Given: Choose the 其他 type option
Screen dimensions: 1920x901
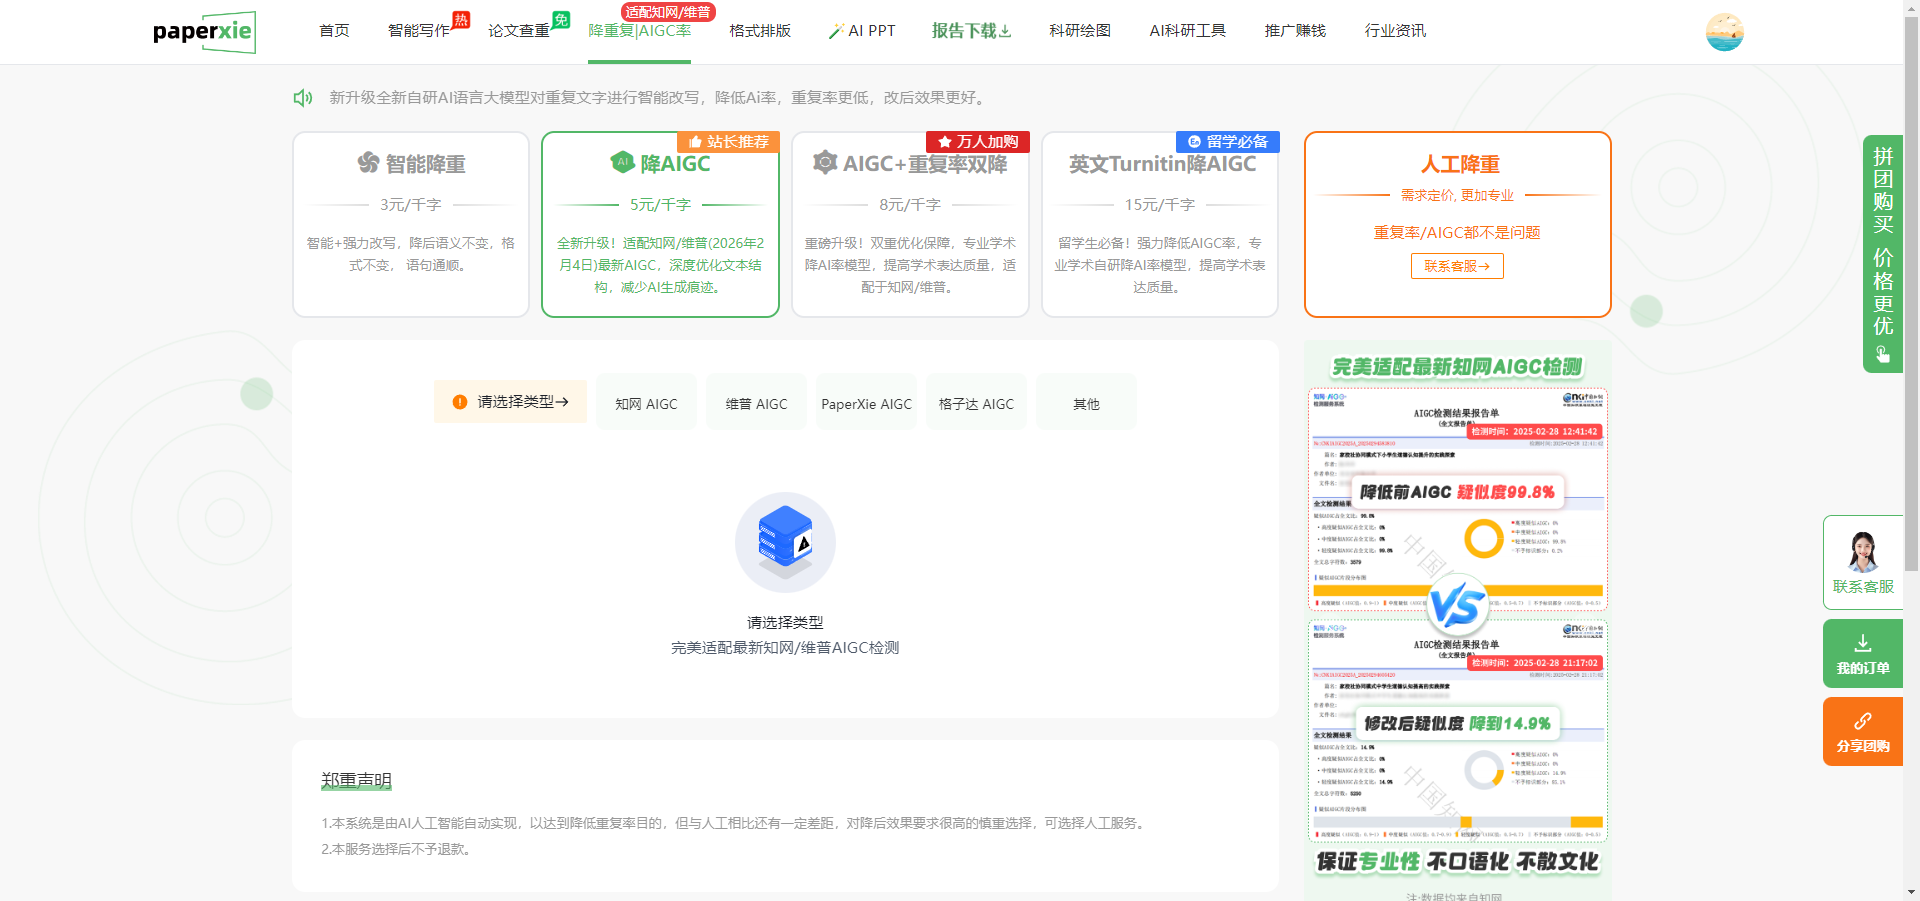Looking at the screenshot, I should tap(1086, 404).
